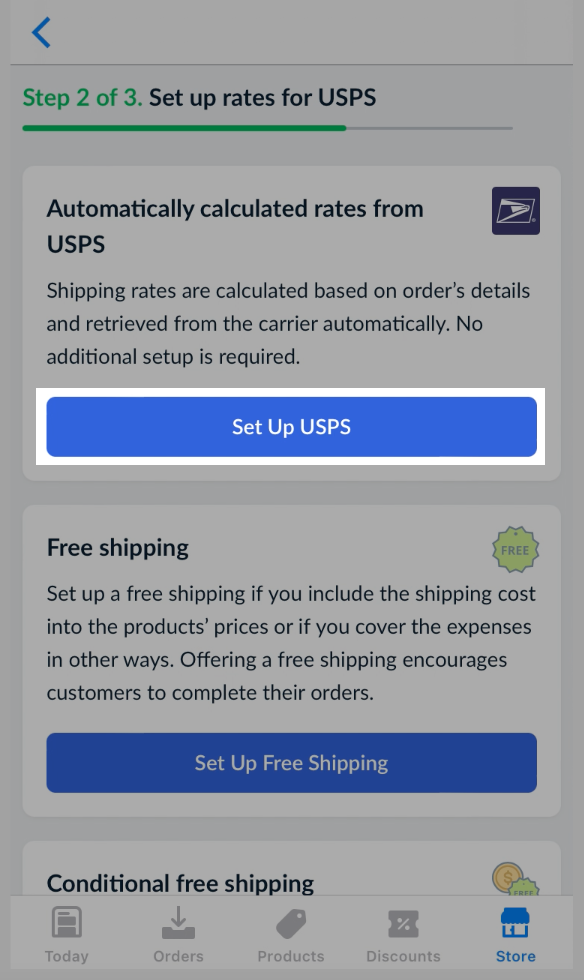
Task: Tap Set Up Free Shipping
Action: point(291,762)
